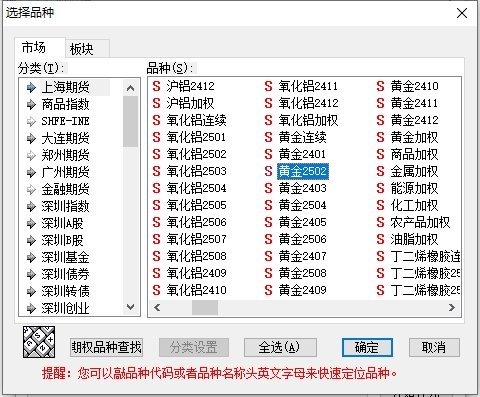
Task: Click arrow icon beside 深圳转债
Action: click(31, 291)
